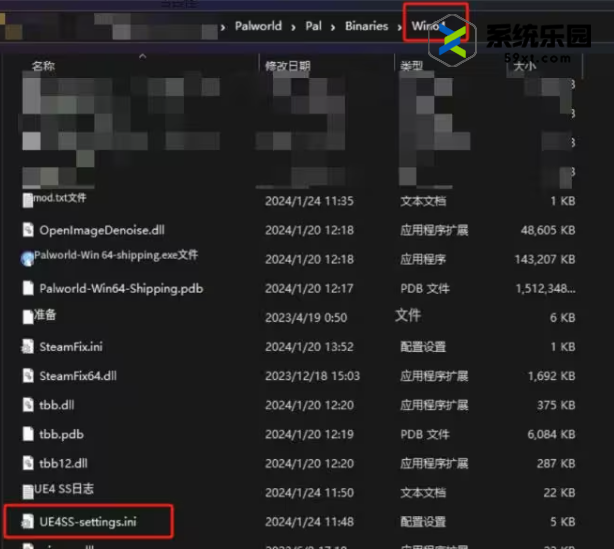
Task: Sort files by the 修改日期 column header
Action: (287, 66)
